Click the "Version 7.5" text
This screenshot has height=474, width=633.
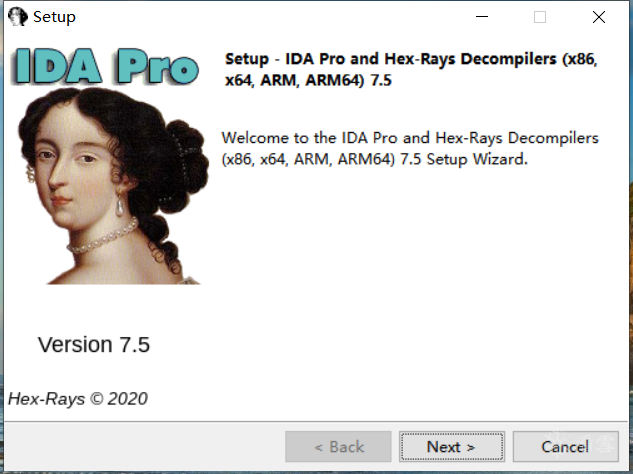(94, 345)
